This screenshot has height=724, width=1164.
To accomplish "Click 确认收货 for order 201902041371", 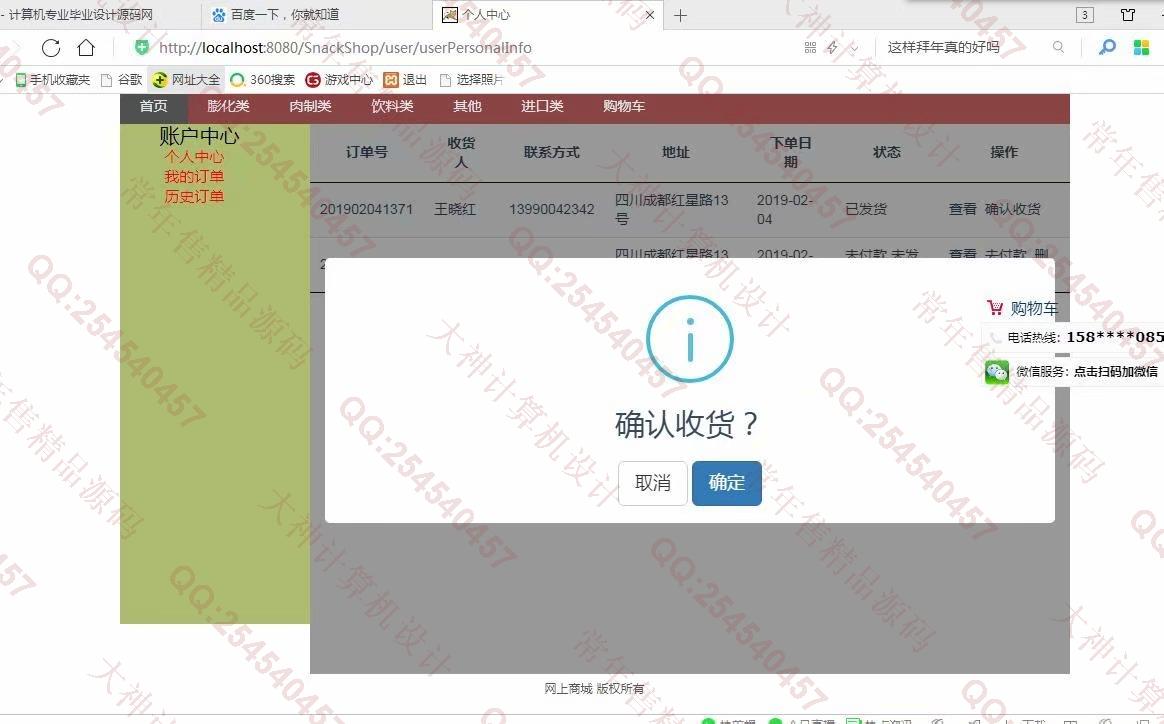I will pyautogui.click(x=1013, y=209).
